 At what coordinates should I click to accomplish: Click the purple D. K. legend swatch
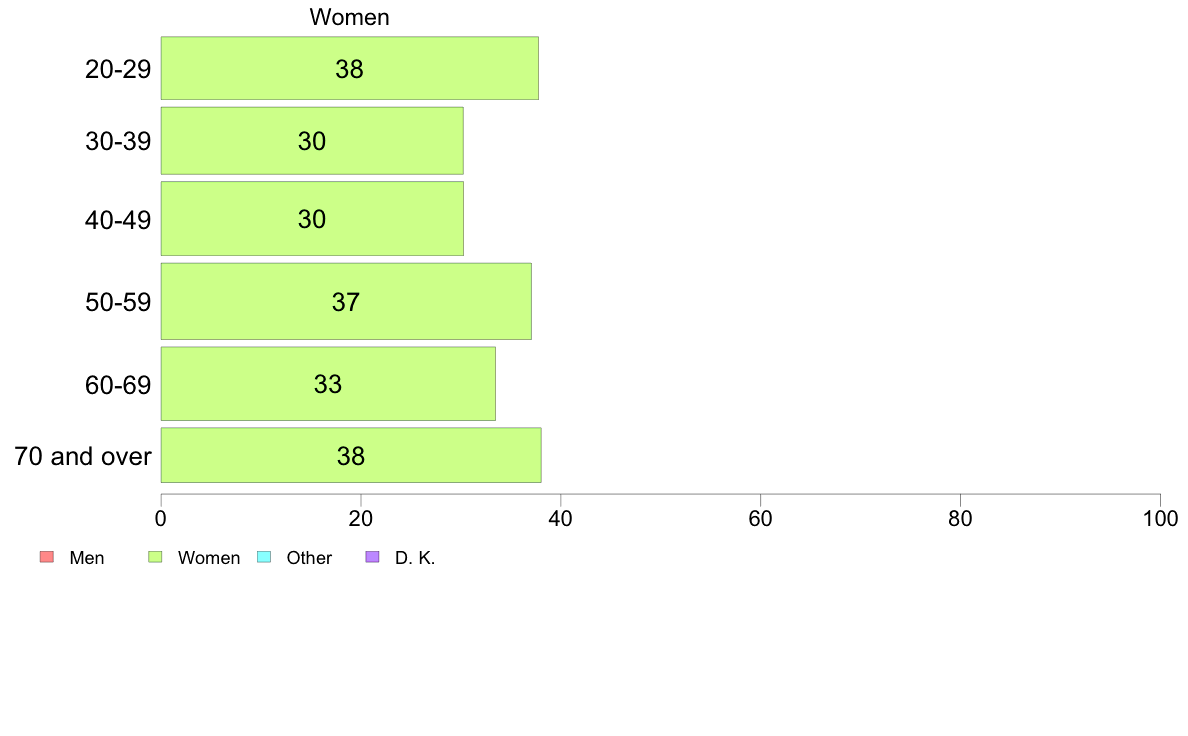click(x=373, y=557)
